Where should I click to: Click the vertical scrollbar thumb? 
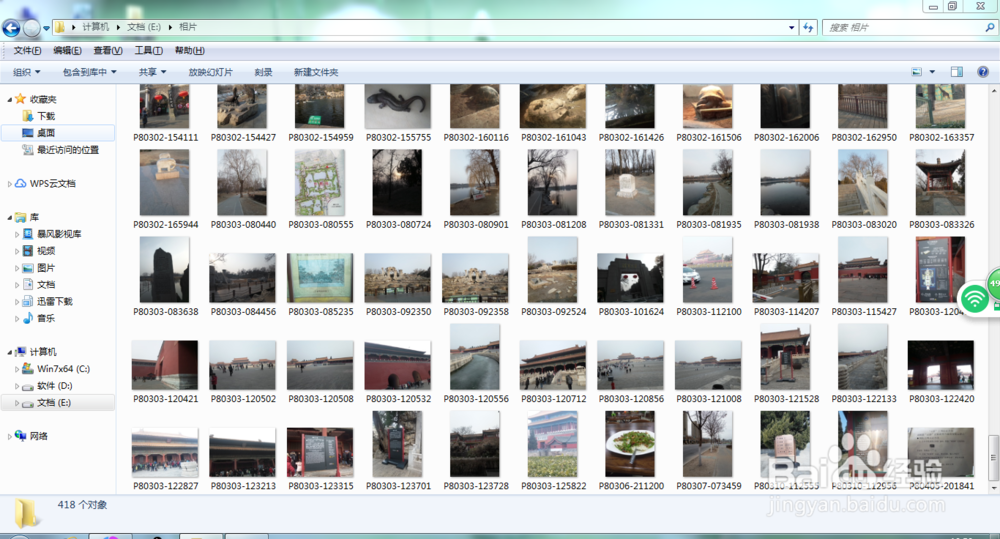click(x=994, y=457)
